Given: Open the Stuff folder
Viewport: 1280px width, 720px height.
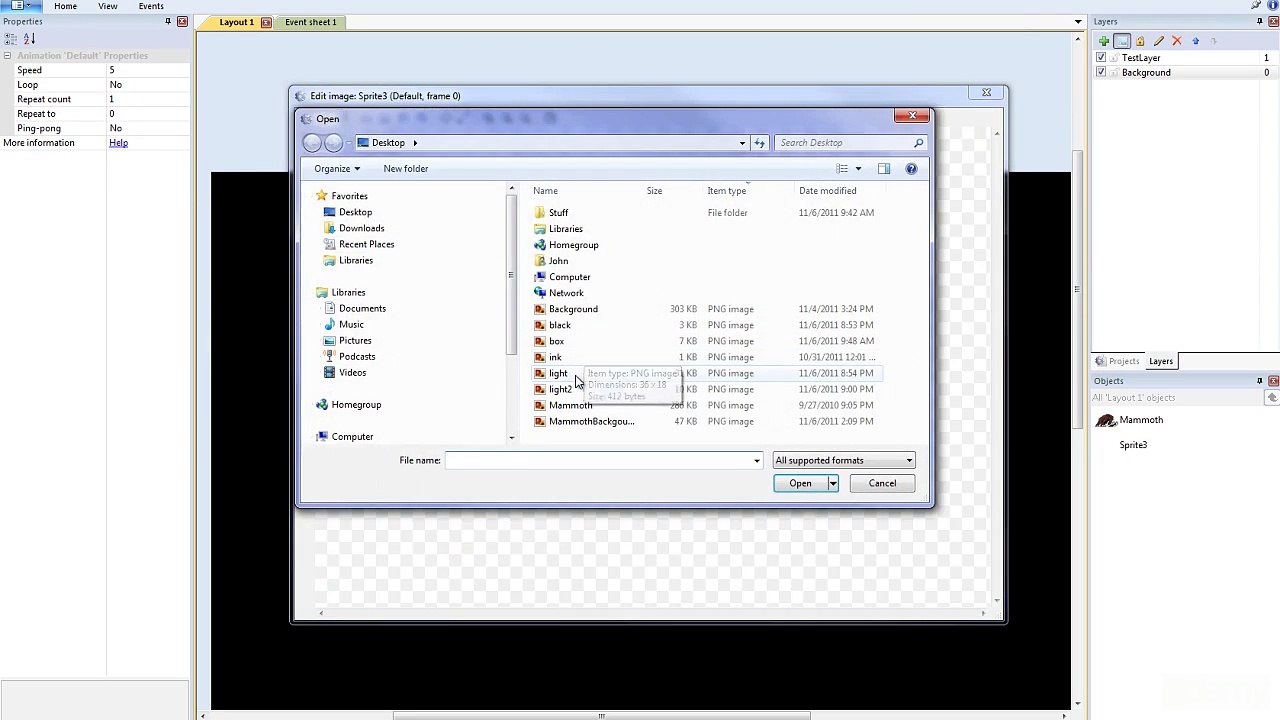Looking at the screenshot, I should 558,213.
